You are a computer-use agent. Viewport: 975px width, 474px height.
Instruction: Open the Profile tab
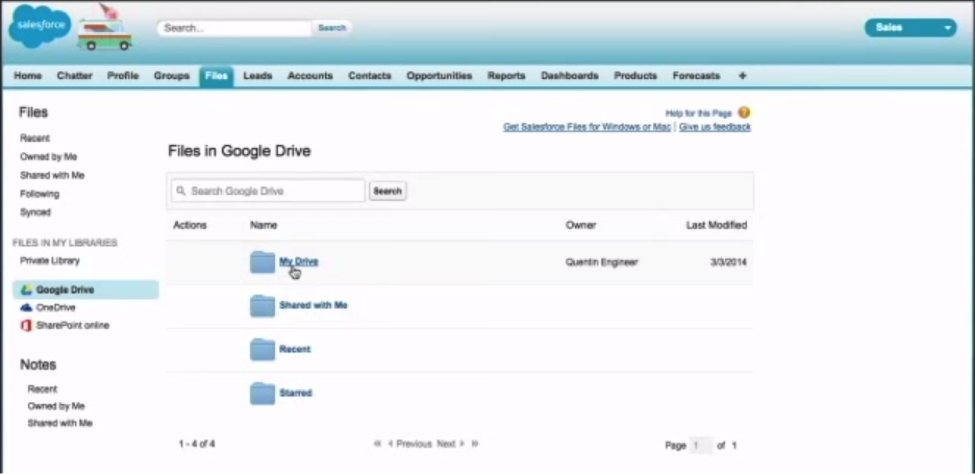(x=123, y=76)
